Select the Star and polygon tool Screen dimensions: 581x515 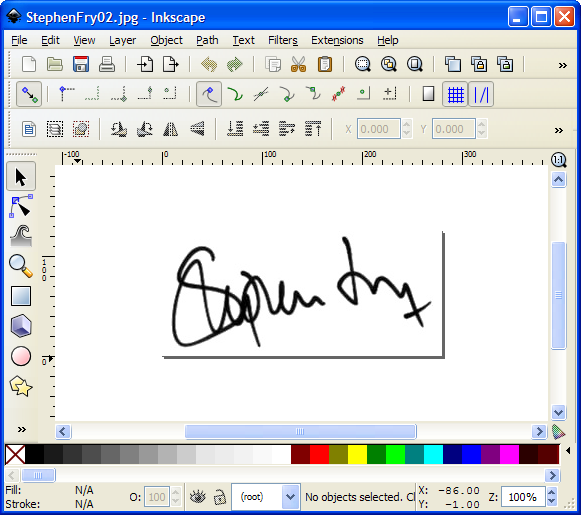coord(21,386)
